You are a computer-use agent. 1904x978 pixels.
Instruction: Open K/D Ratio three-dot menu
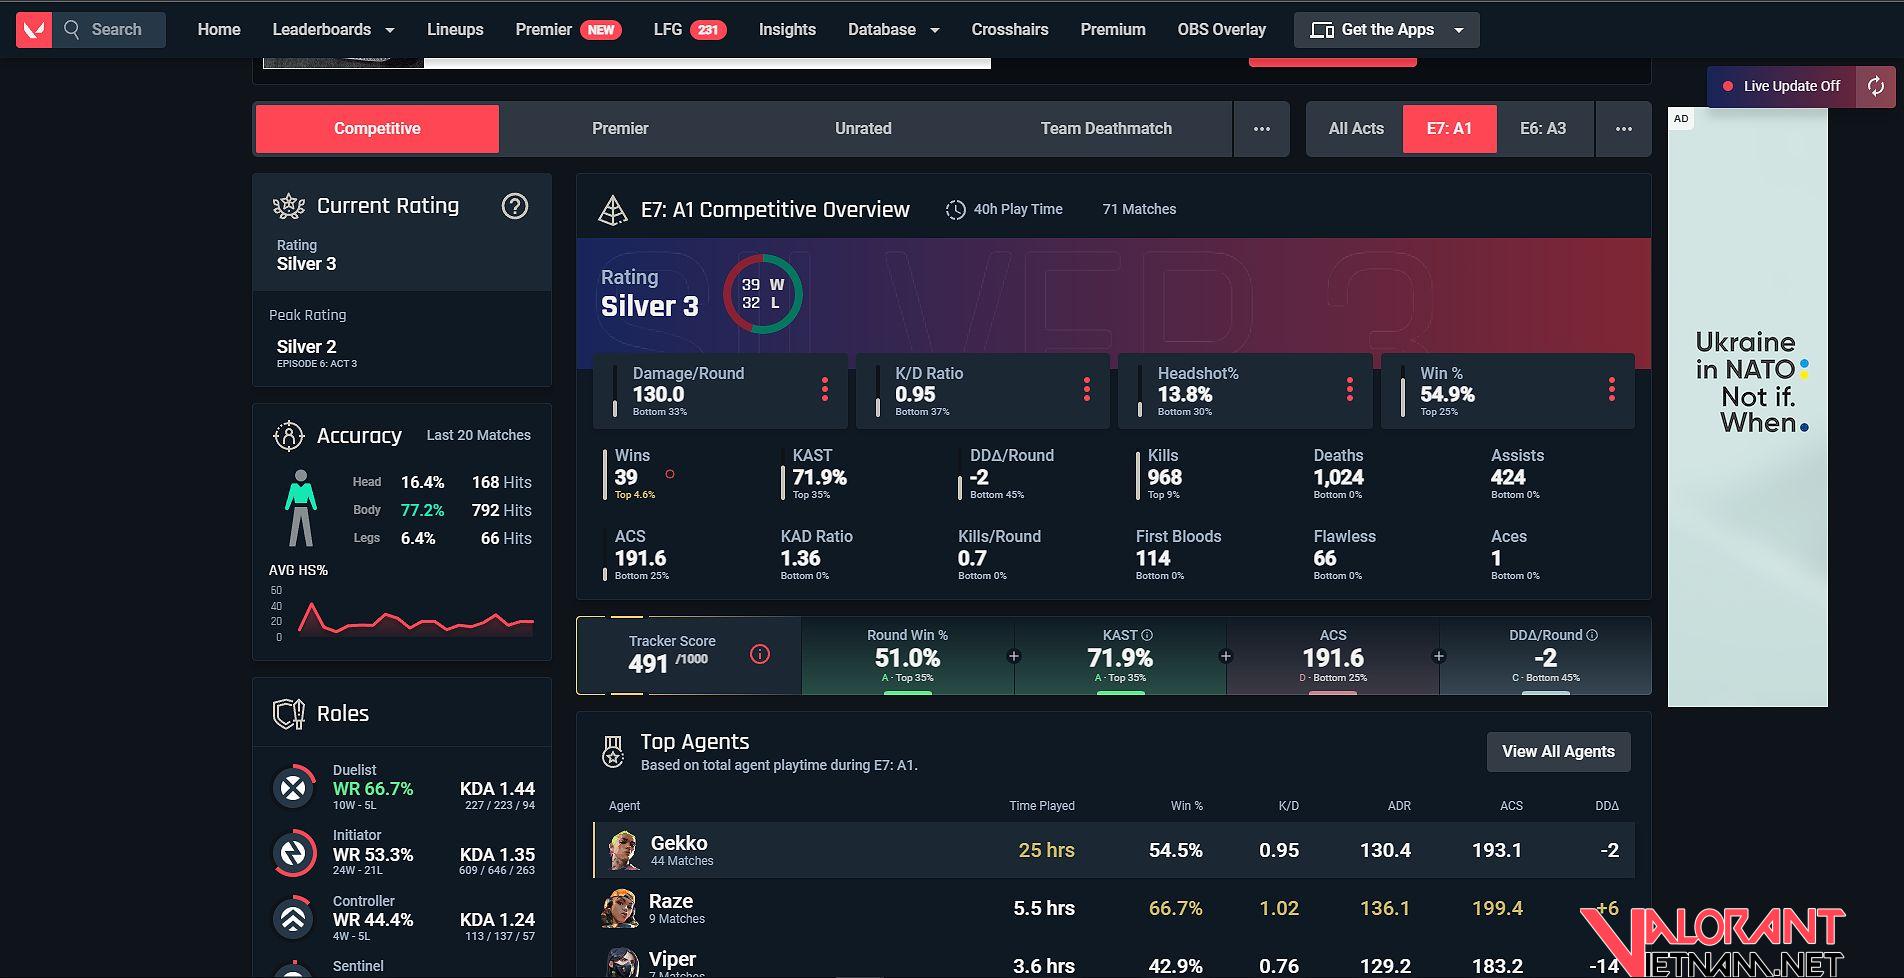[1087, 390]
